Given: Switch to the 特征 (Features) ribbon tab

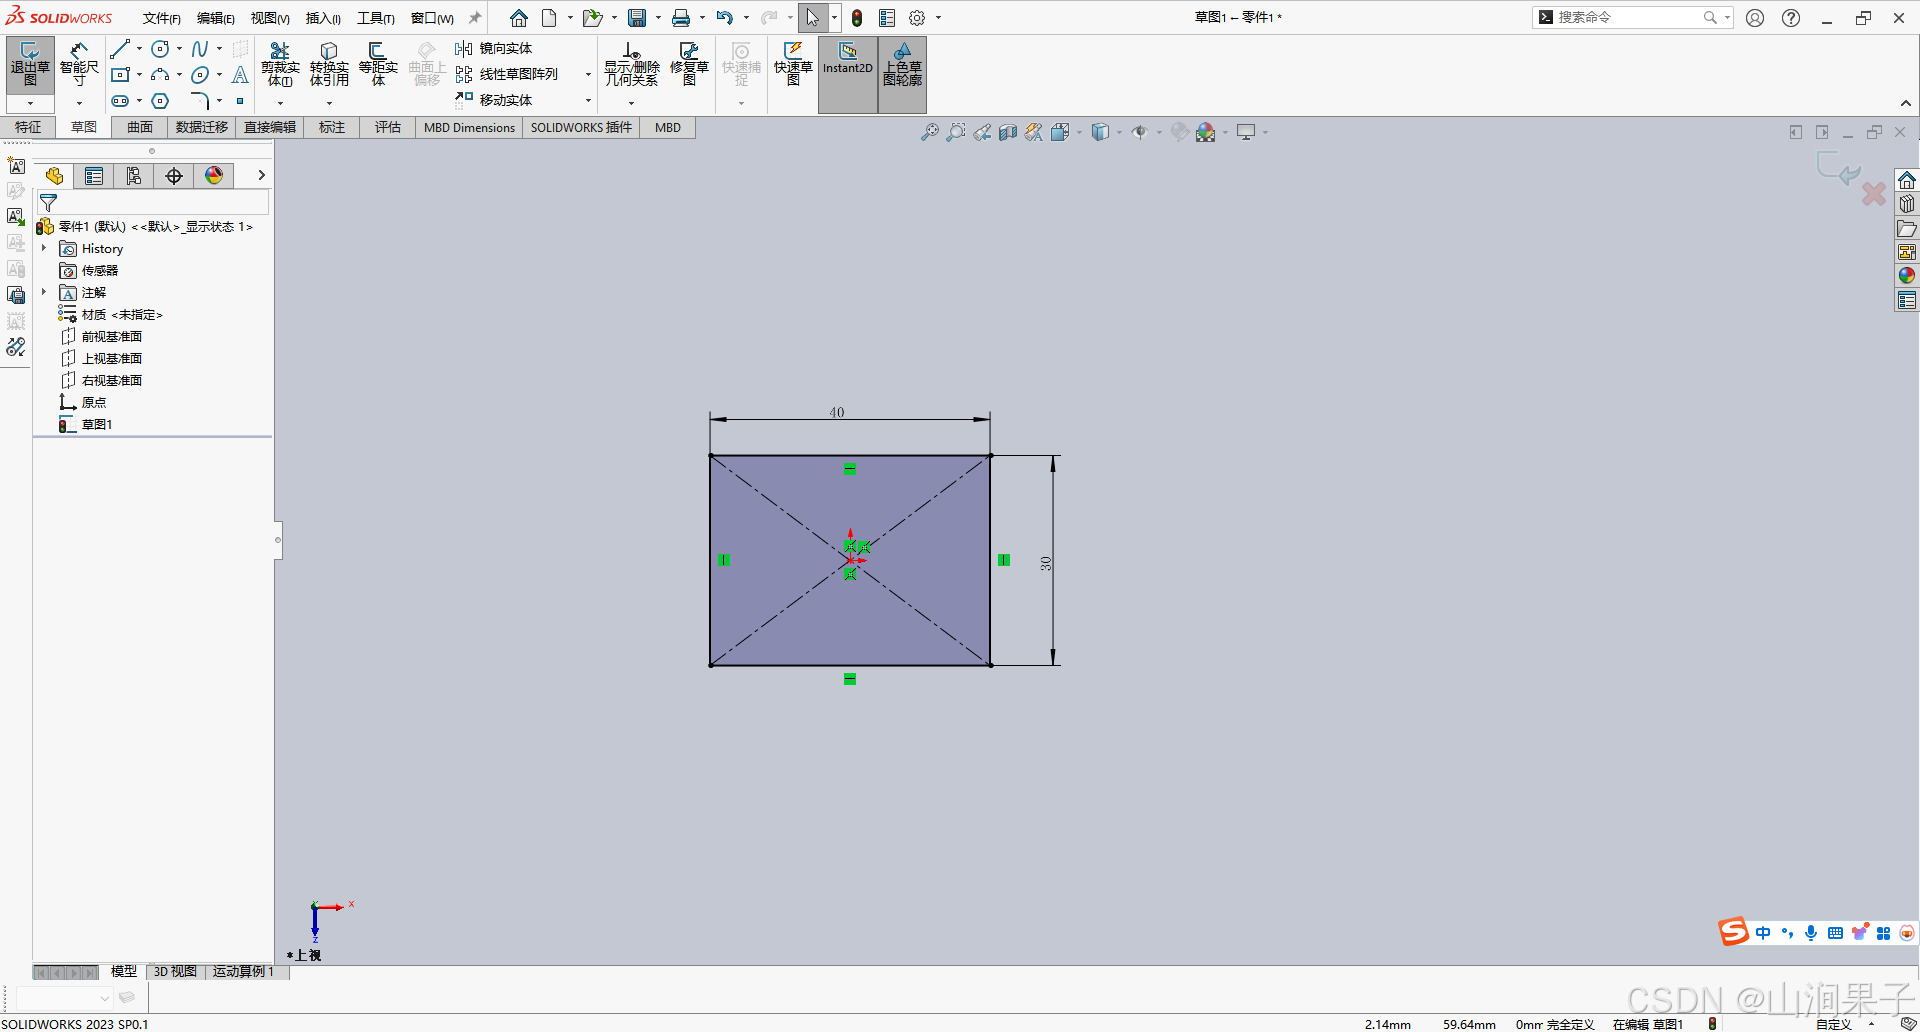Looking at the screenshot, I should click(x=27, y=127).
